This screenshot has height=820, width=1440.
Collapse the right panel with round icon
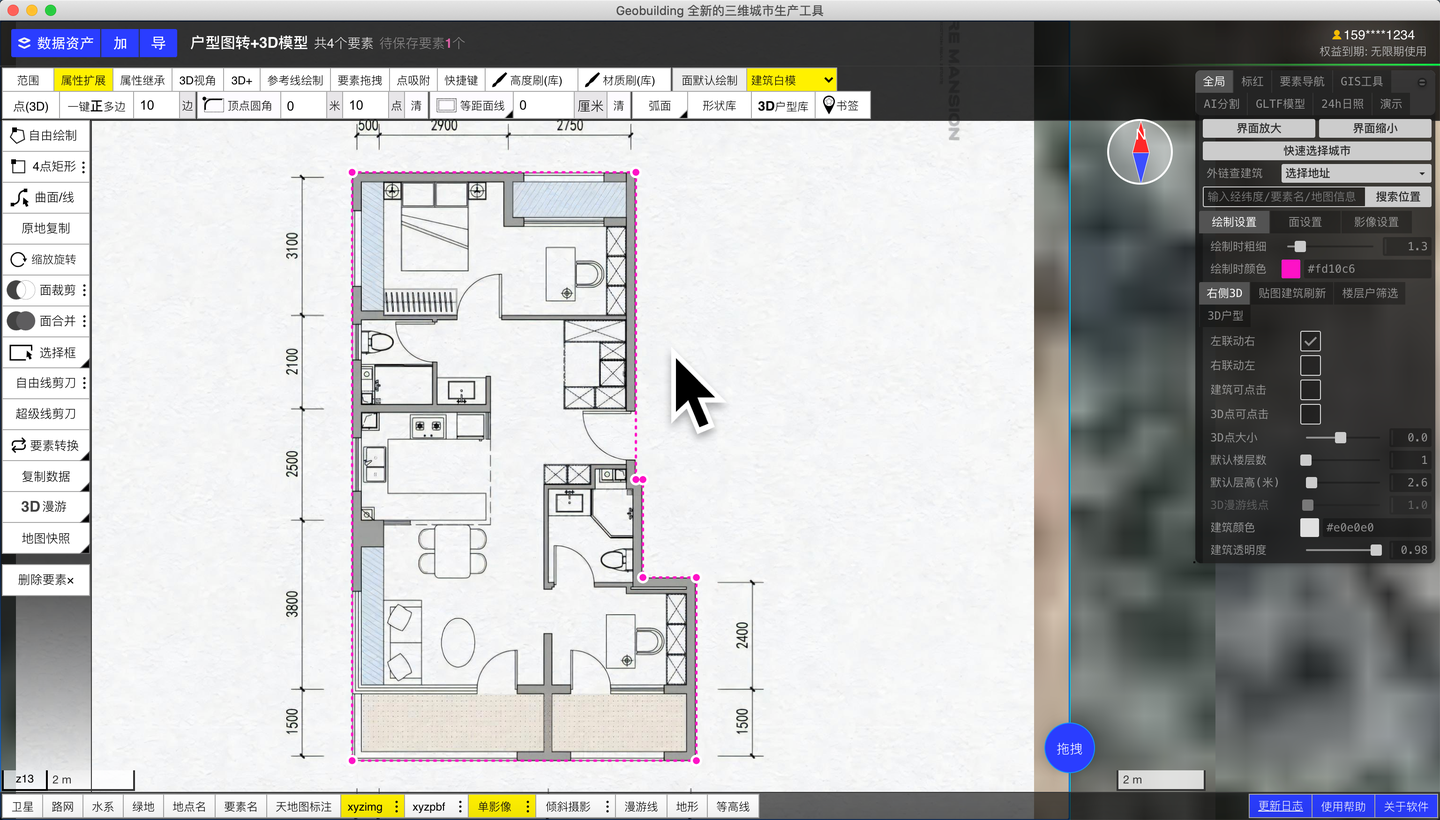coord(1422,82)
